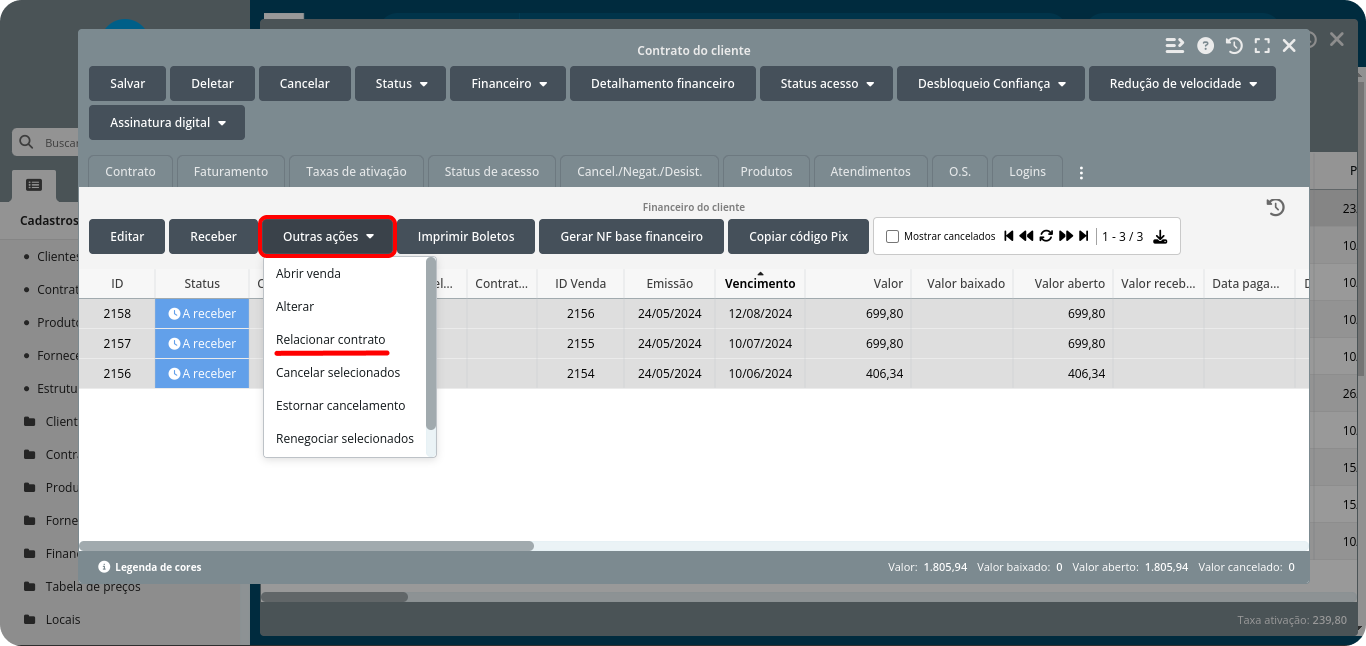Switch to the Faturamento tab

pyautogui.click(x=231, y=172)
